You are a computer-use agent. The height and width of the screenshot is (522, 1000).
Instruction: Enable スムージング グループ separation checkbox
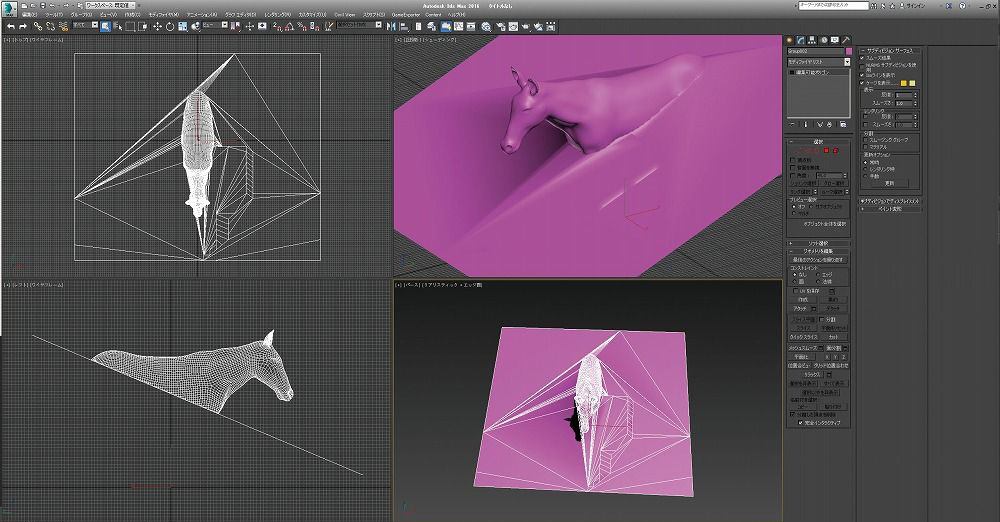tap(865, 140)
